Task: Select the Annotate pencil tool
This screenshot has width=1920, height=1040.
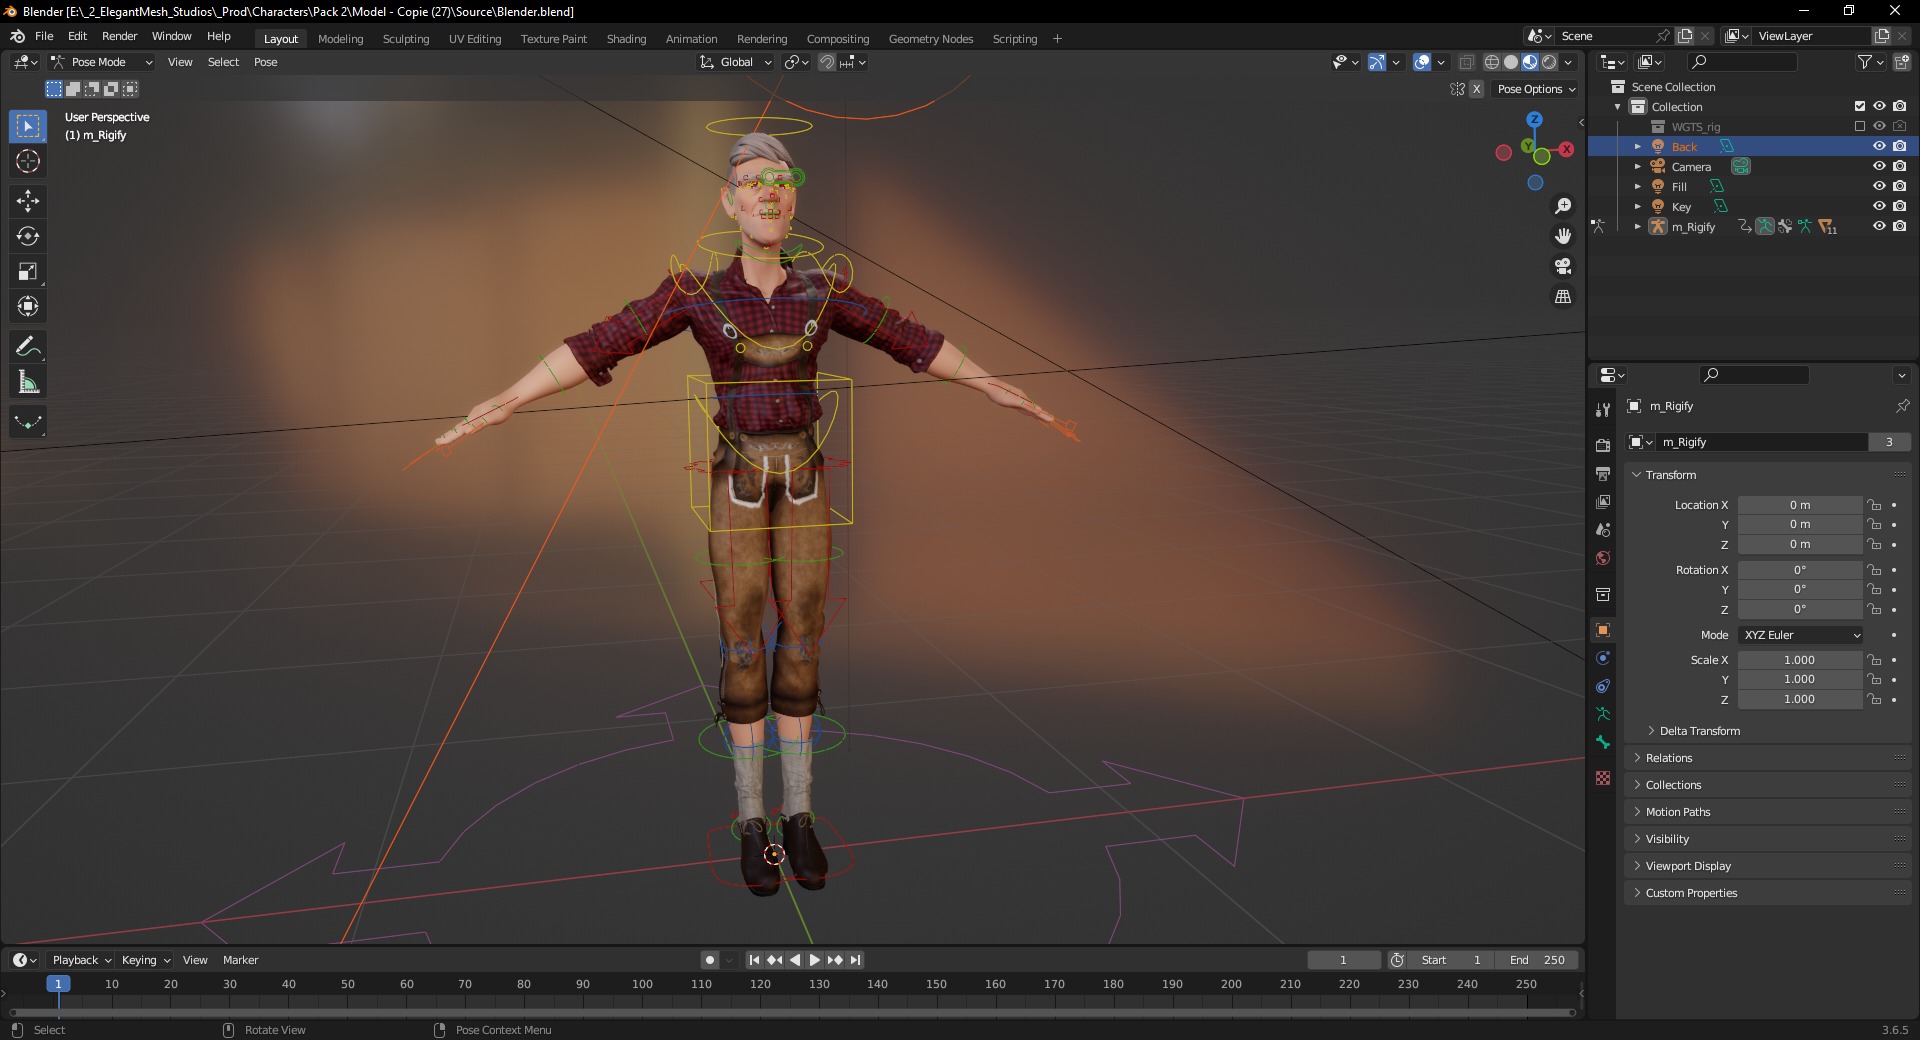Action: [x=28, y=347]
